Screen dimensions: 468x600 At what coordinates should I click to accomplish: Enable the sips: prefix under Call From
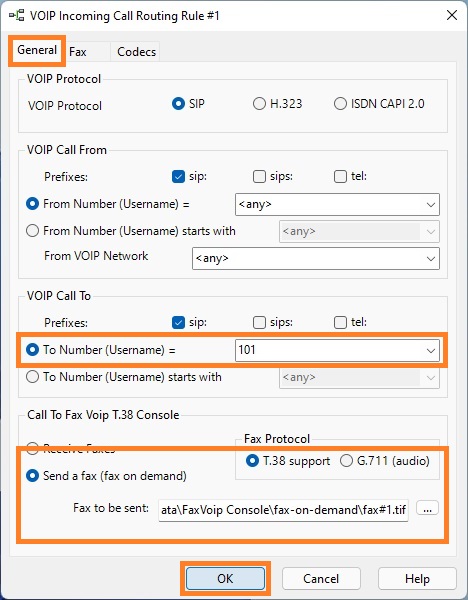coord(259,176)
